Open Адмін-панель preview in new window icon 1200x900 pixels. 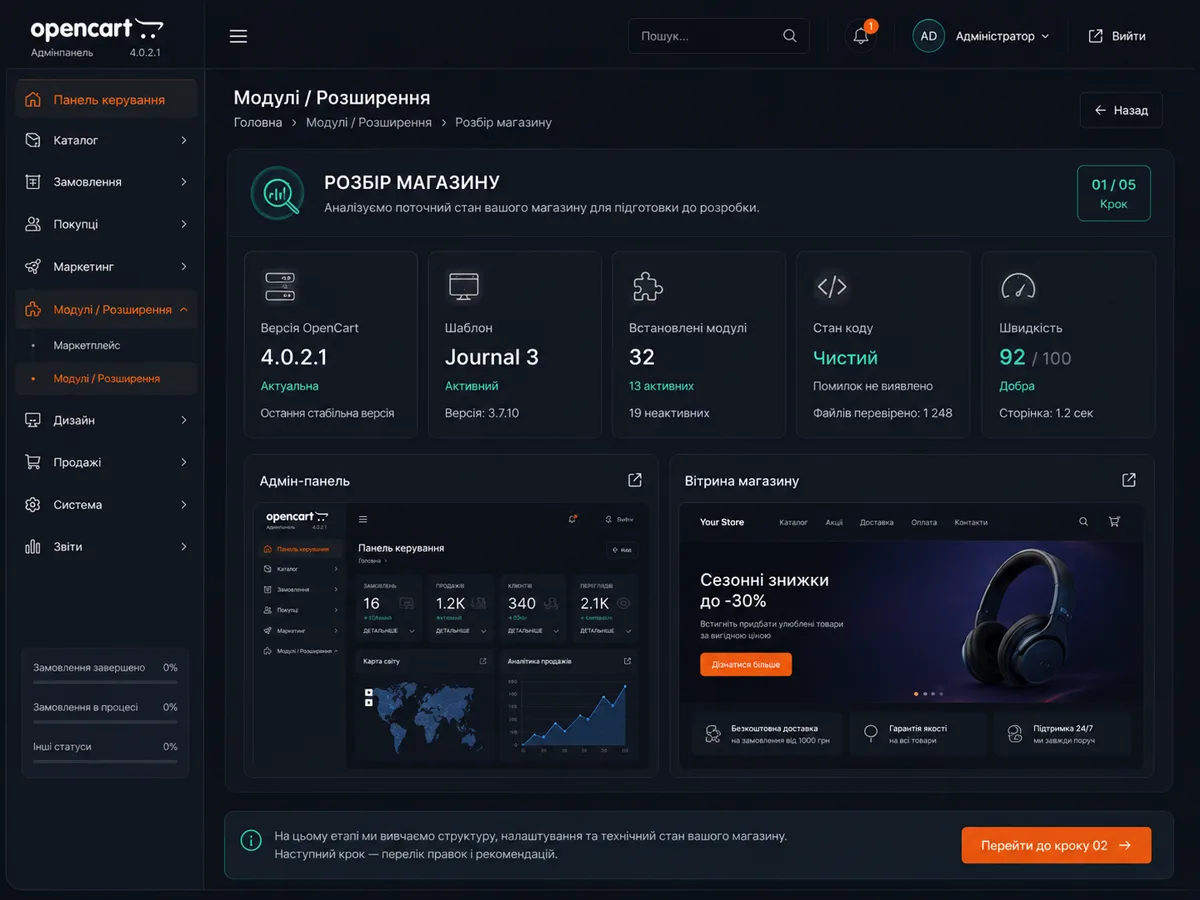pos(635,480)
